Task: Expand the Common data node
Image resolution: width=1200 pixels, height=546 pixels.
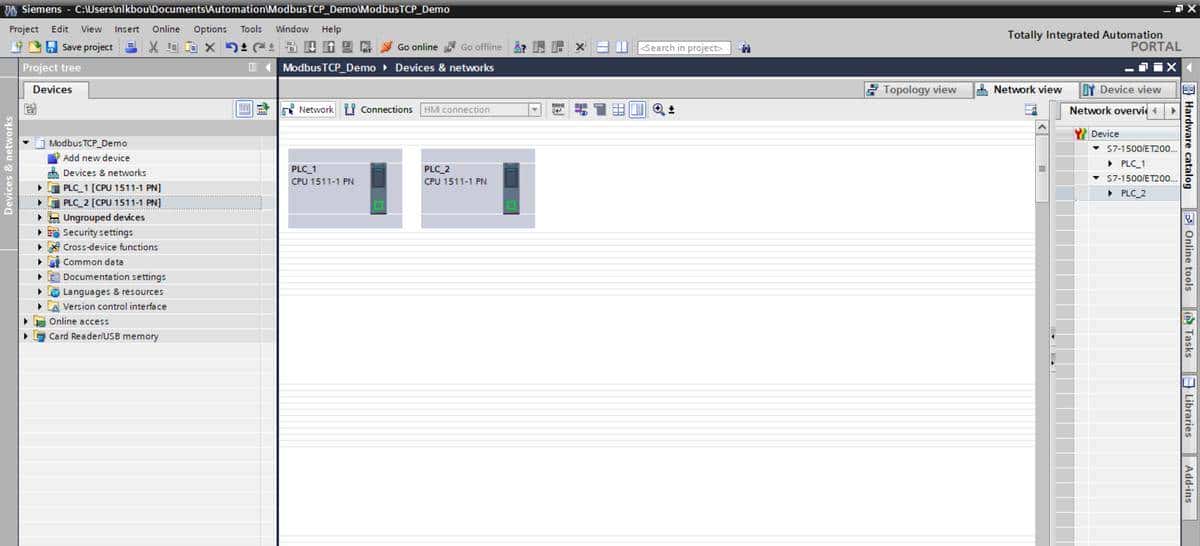Action: click(x=40, y=262)
